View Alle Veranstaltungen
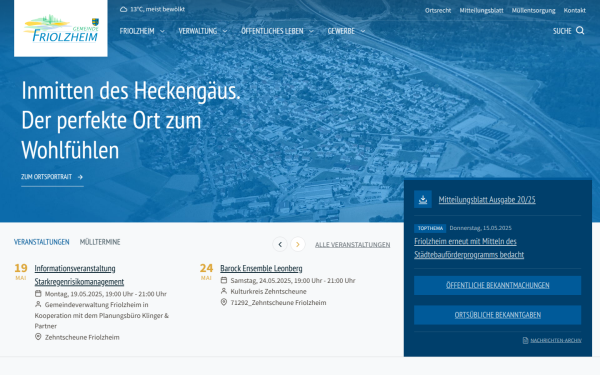This screenshot has width=600, height=375. [x=352, y=245]
